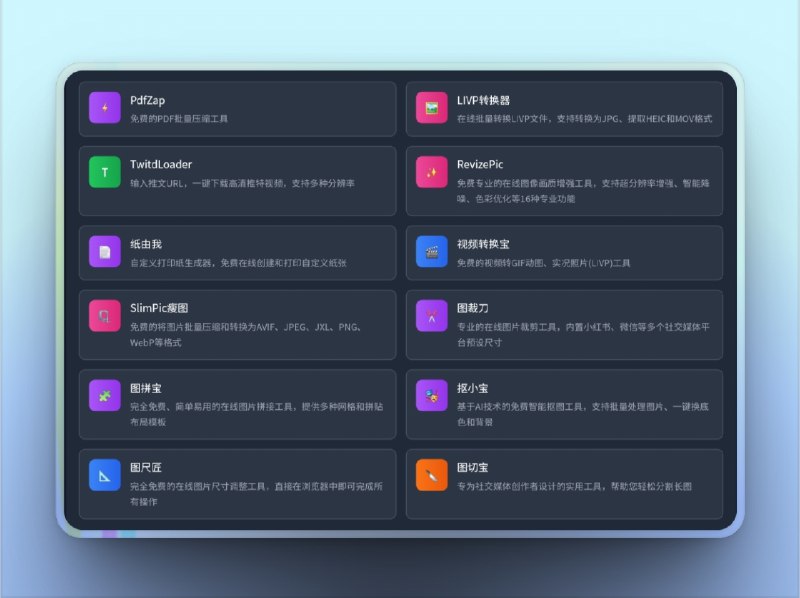This screenshot has height=598, width=800.
Task: Select the 视频转换宝 clapperboard icon
Action: click(x=432, y=251)
